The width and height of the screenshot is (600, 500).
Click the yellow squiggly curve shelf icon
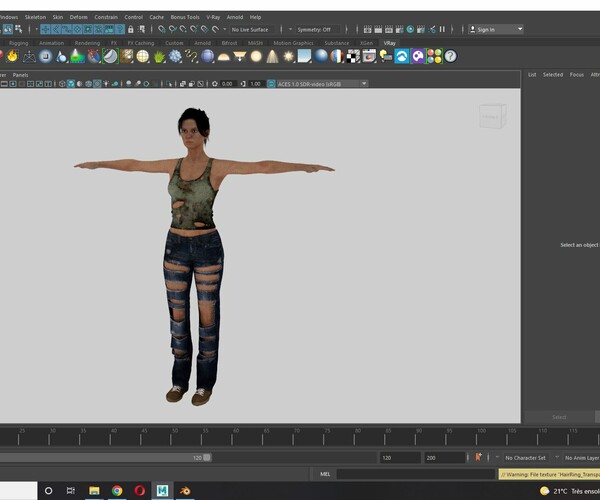click(191, 56)
